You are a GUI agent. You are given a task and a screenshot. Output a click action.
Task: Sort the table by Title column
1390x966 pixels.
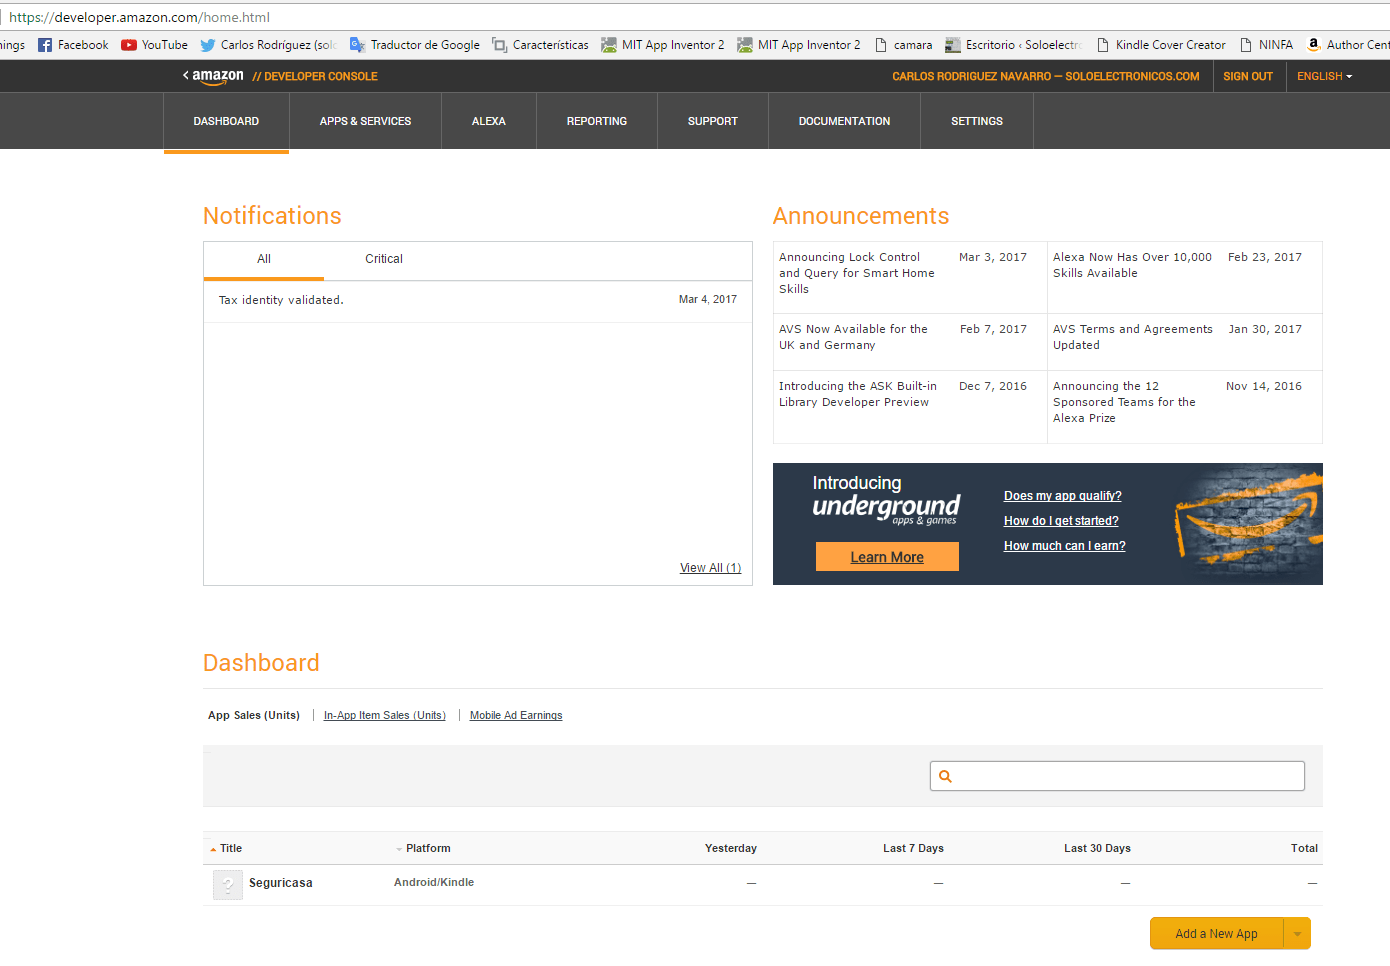click(x=230, y=848)
